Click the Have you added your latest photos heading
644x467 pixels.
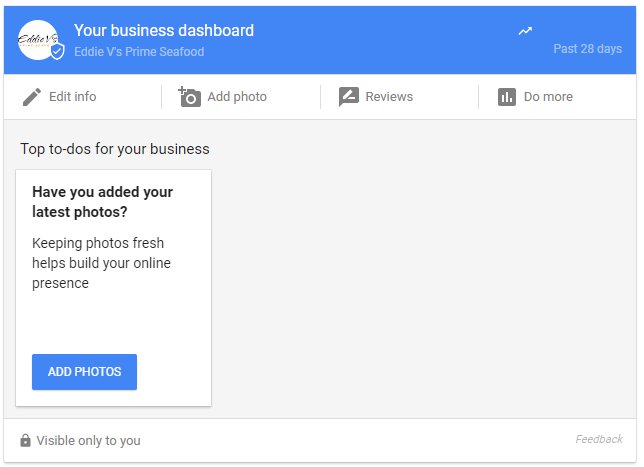[103, 202]
